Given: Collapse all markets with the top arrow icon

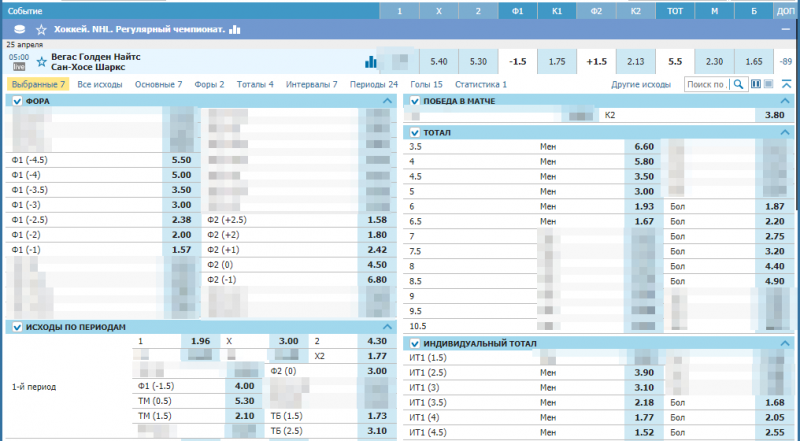Looking at the screenshot, I should click(786, 85).
